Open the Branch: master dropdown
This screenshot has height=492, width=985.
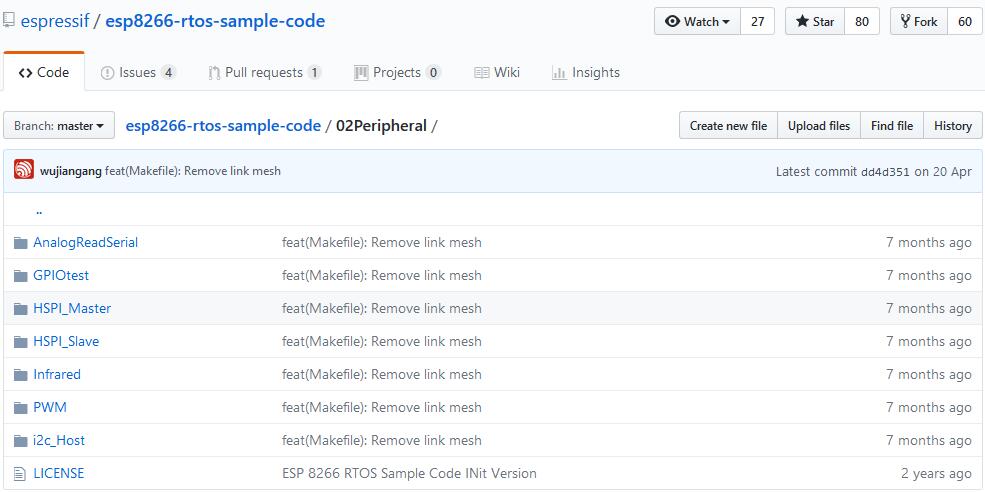click(59, 126)
